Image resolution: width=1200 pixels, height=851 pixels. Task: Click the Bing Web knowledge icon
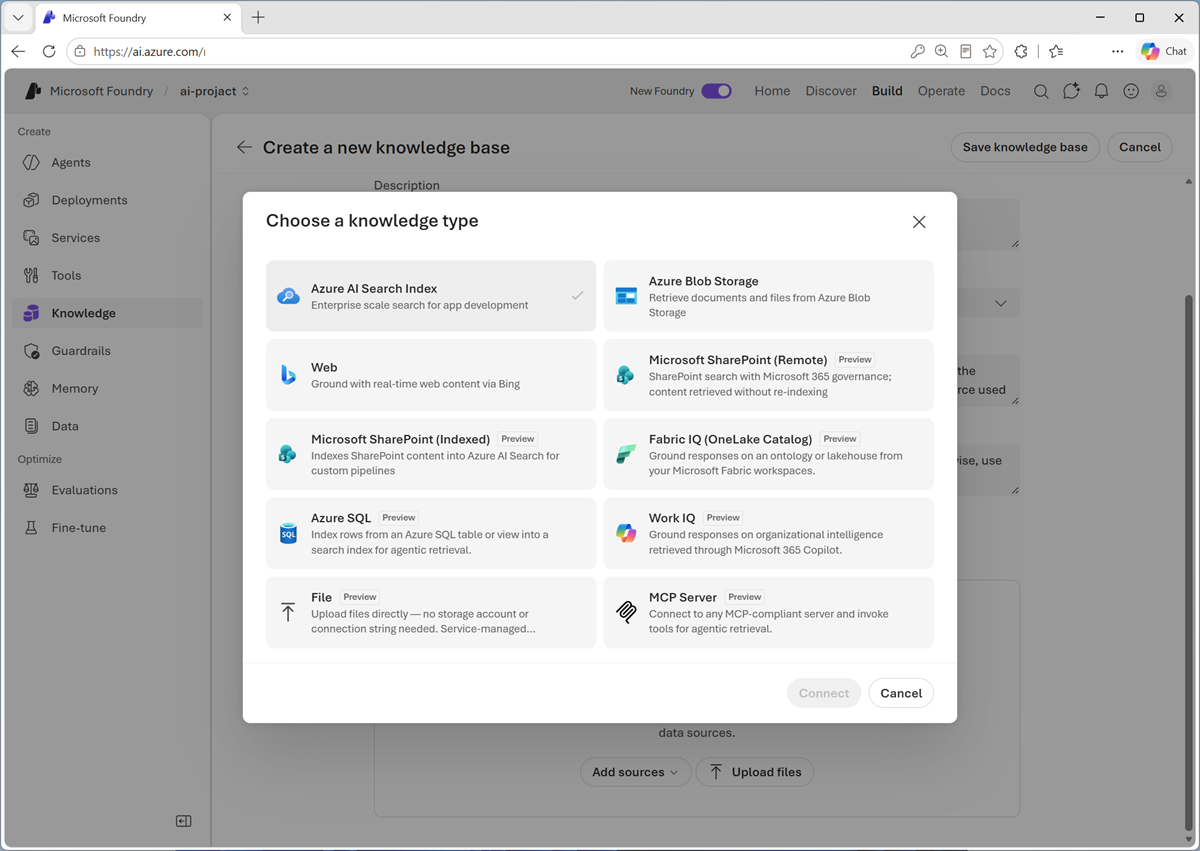(x=288, y=375)
